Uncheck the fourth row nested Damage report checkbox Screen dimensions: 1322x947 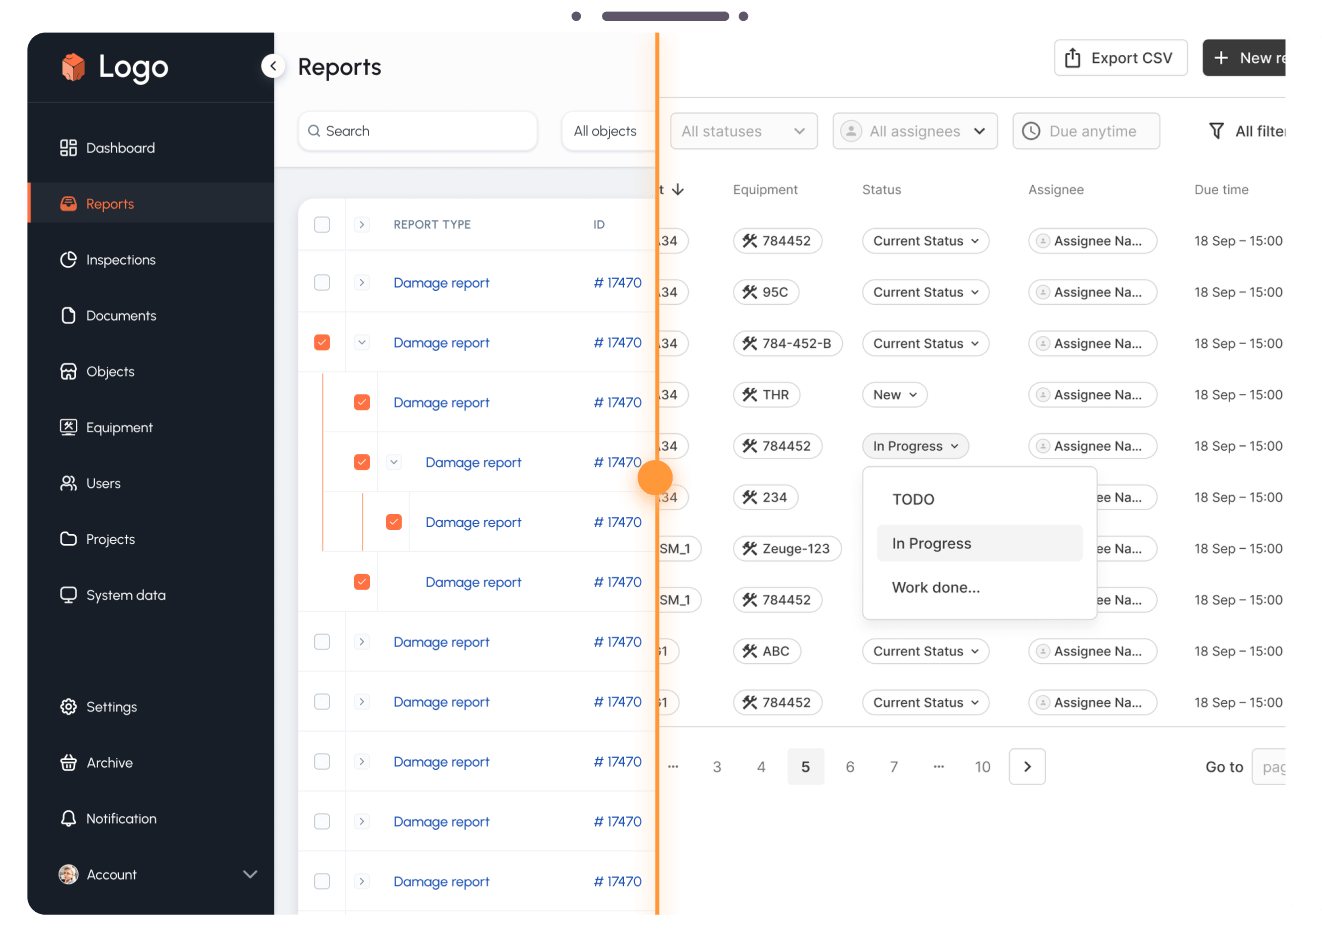[362, 462]
